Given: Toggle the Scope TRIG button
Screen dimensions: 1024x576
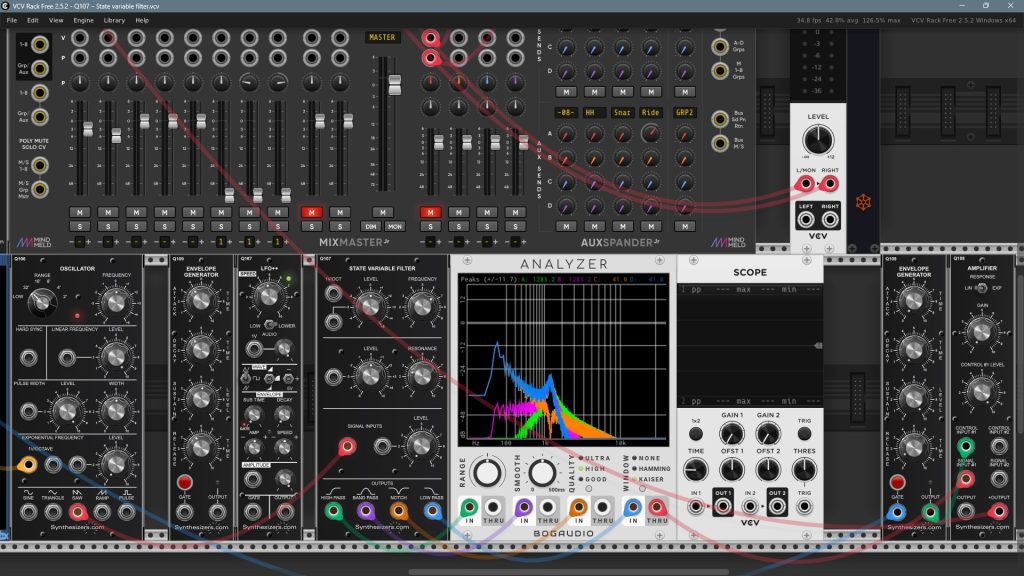Looking at the screenshot, I should (x=804, y=434).
